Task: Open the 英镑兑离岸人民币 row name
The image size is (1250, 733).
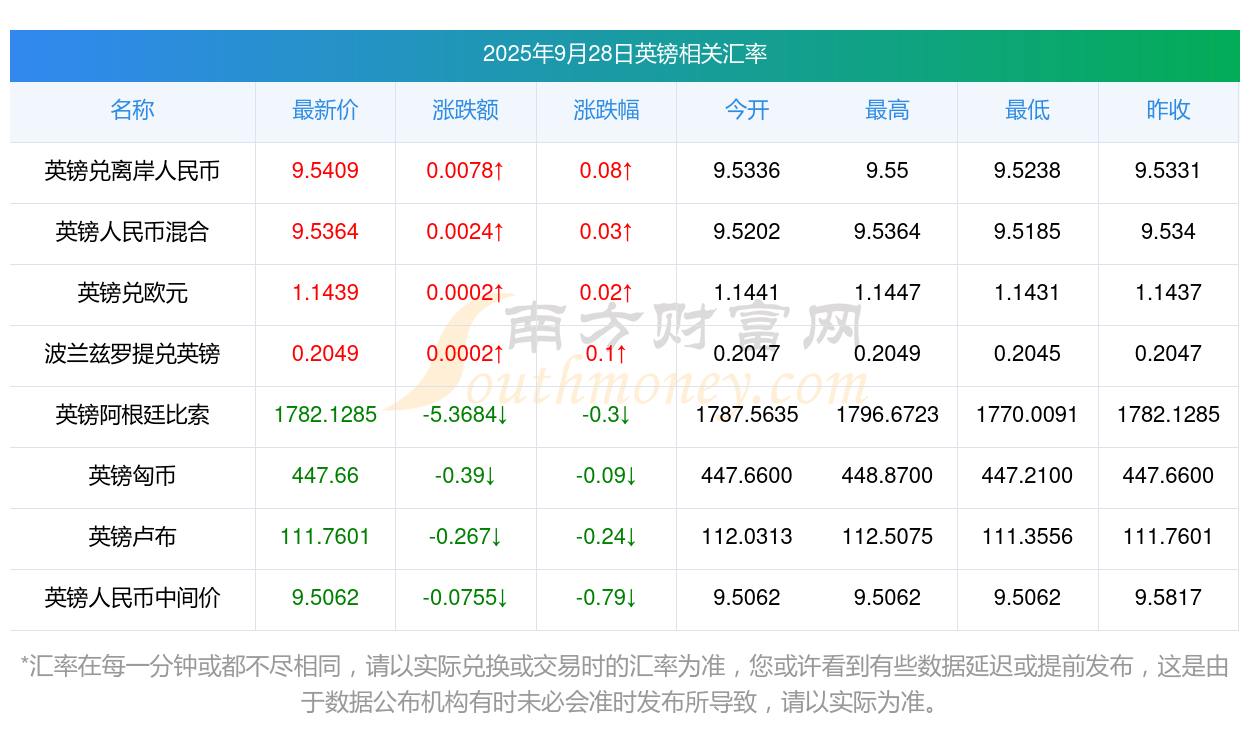Action: 132,171
